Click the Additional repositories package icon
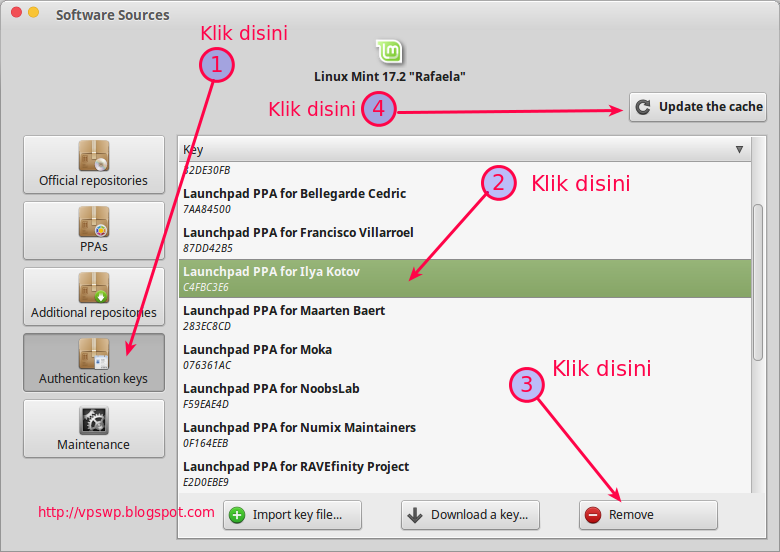Viewport: 780px width, 552px height. pos(94,288)
